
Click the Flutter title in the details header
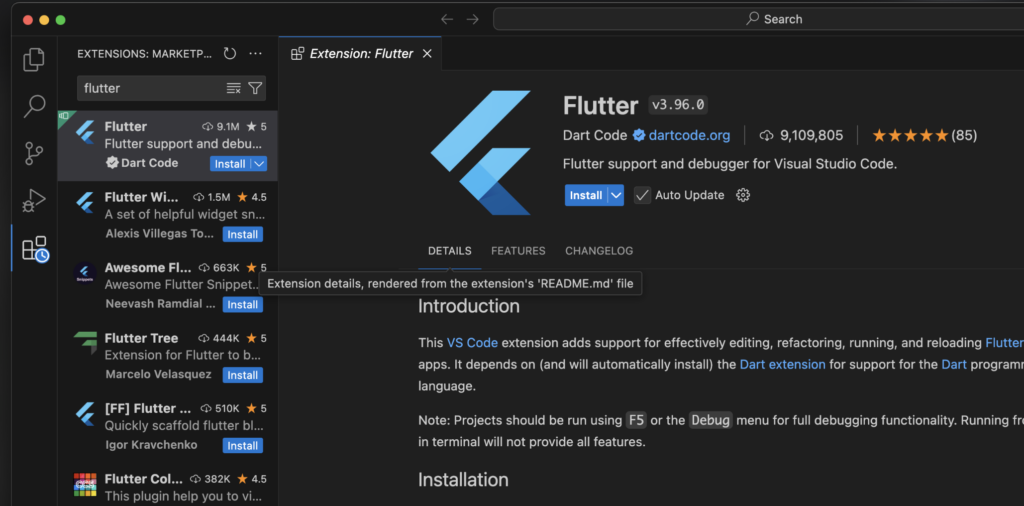click(601, 106)
